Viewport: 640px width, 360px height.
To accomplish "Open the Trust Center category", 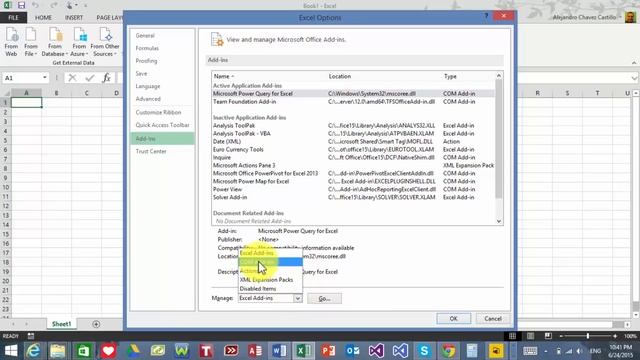I will 151,151.
